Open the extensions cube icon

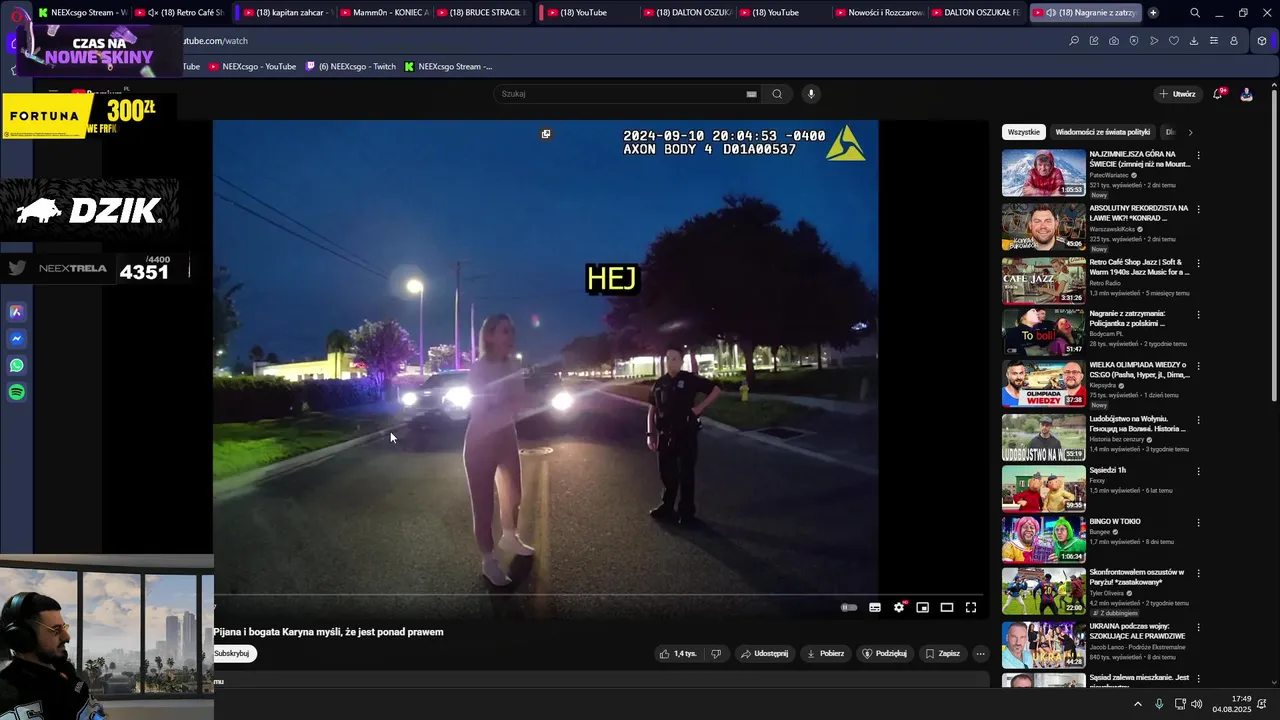1262,41
